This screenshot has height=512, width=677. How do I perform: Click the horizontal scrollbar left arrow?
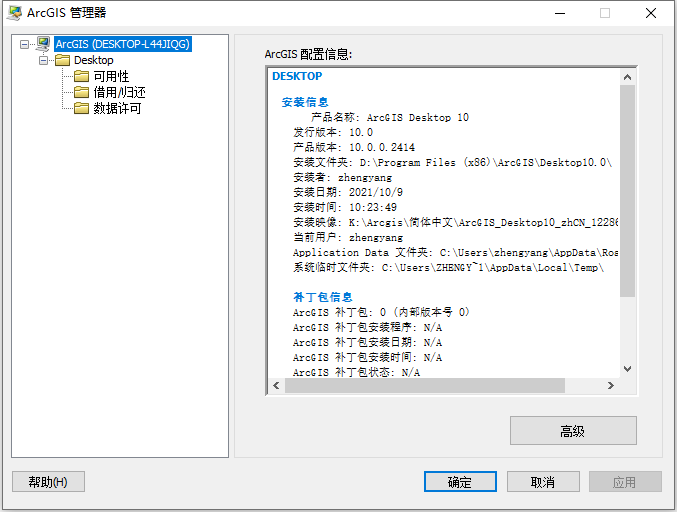point(276,386)
